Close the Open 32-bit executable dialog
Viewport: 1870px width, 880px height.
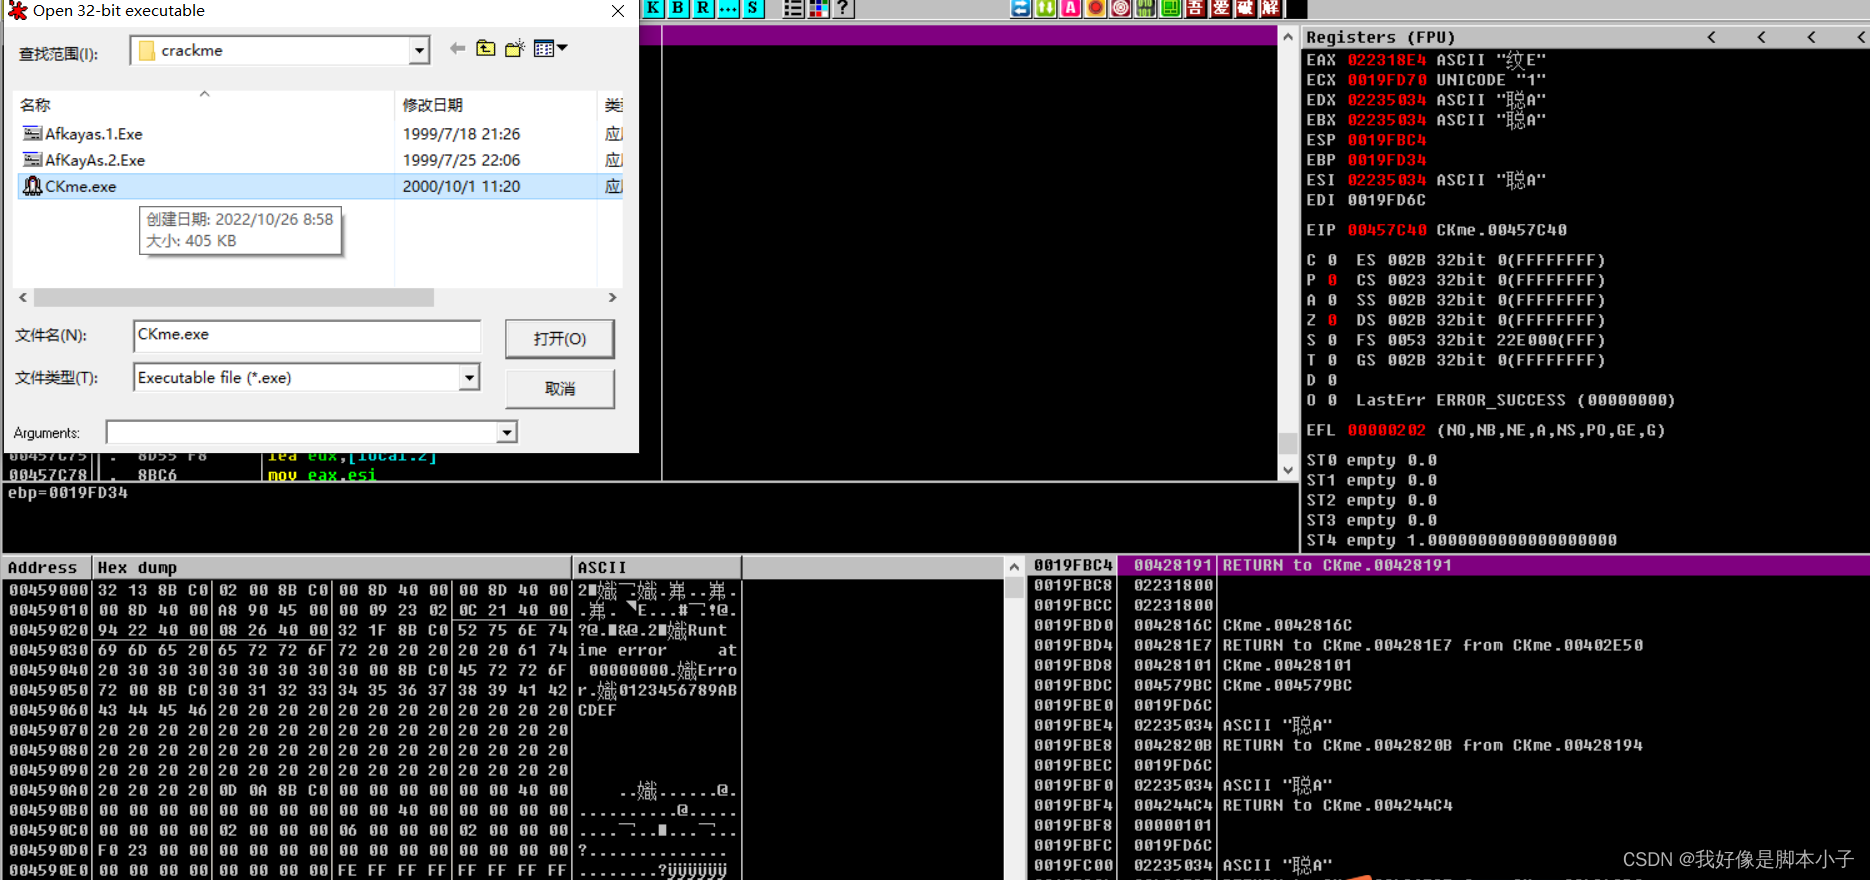click(618, 11)
